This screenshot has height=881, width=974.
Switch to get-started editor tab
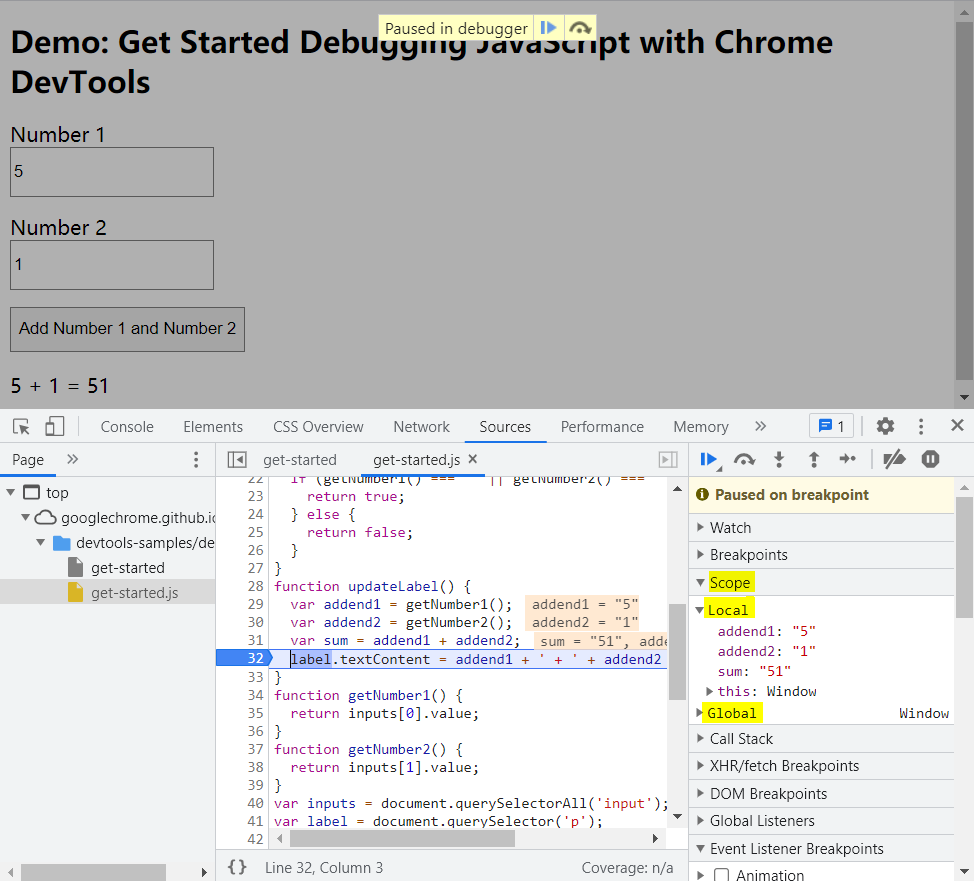coord(299,460)
